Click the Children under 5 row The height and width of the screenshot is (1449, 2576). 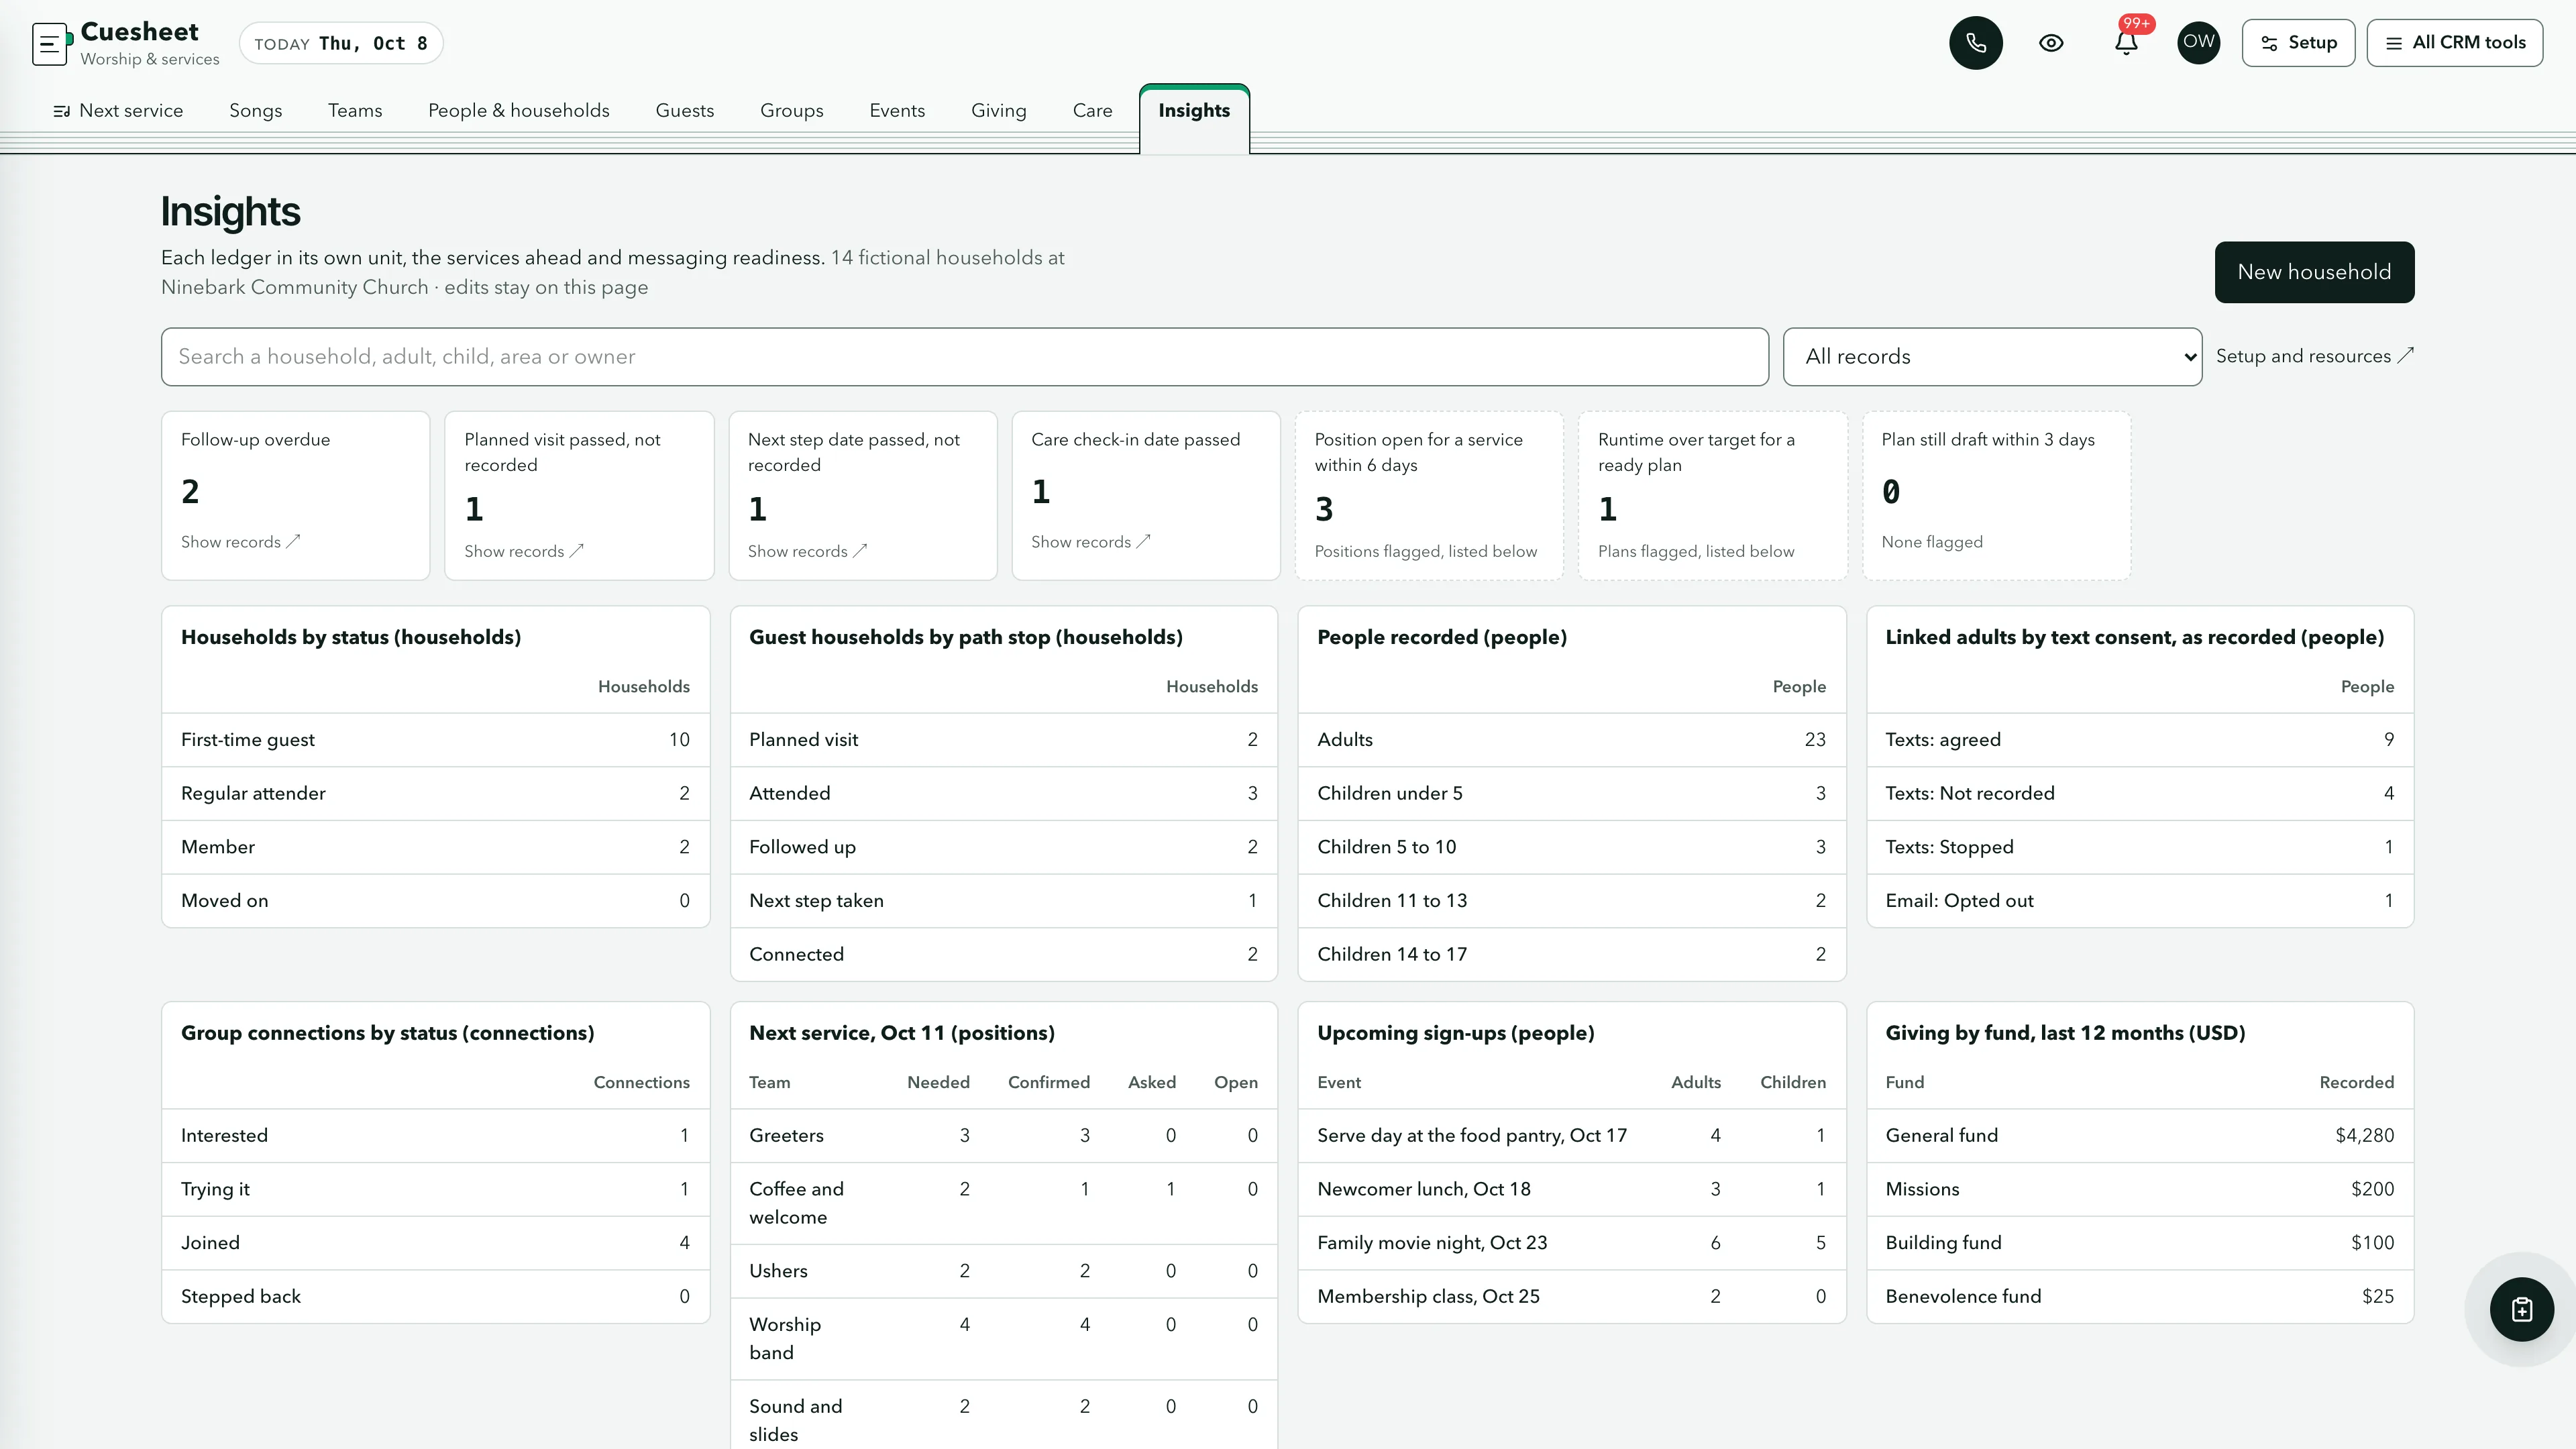(1571, 793)
